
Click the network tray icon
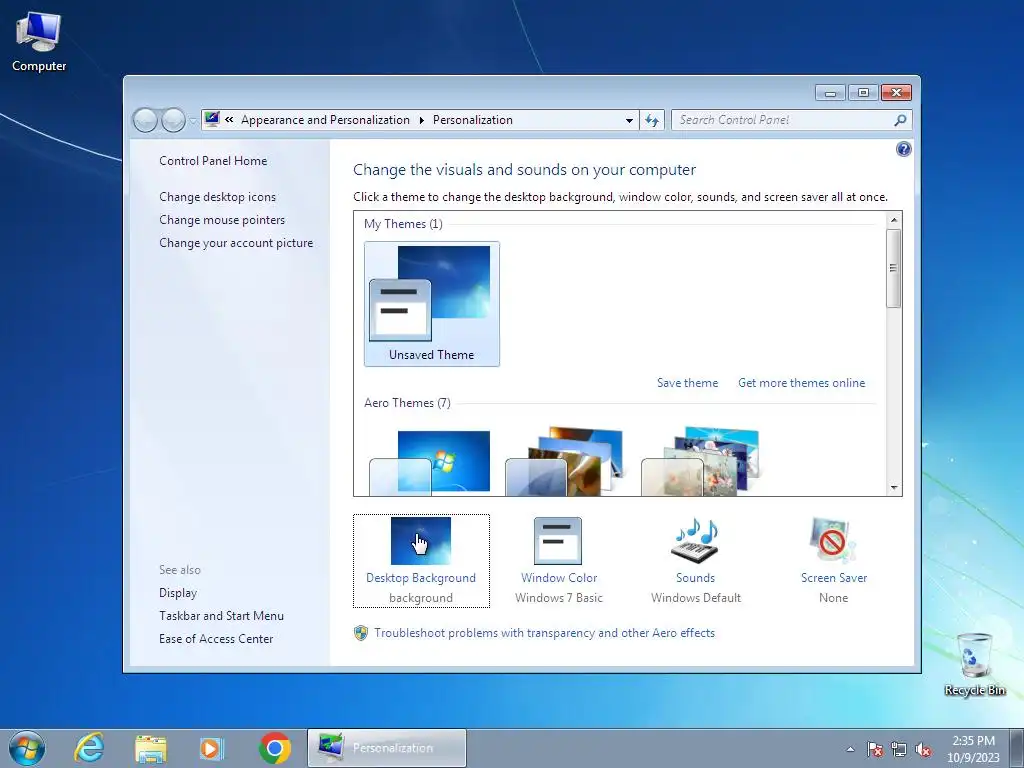click(899, 749)
